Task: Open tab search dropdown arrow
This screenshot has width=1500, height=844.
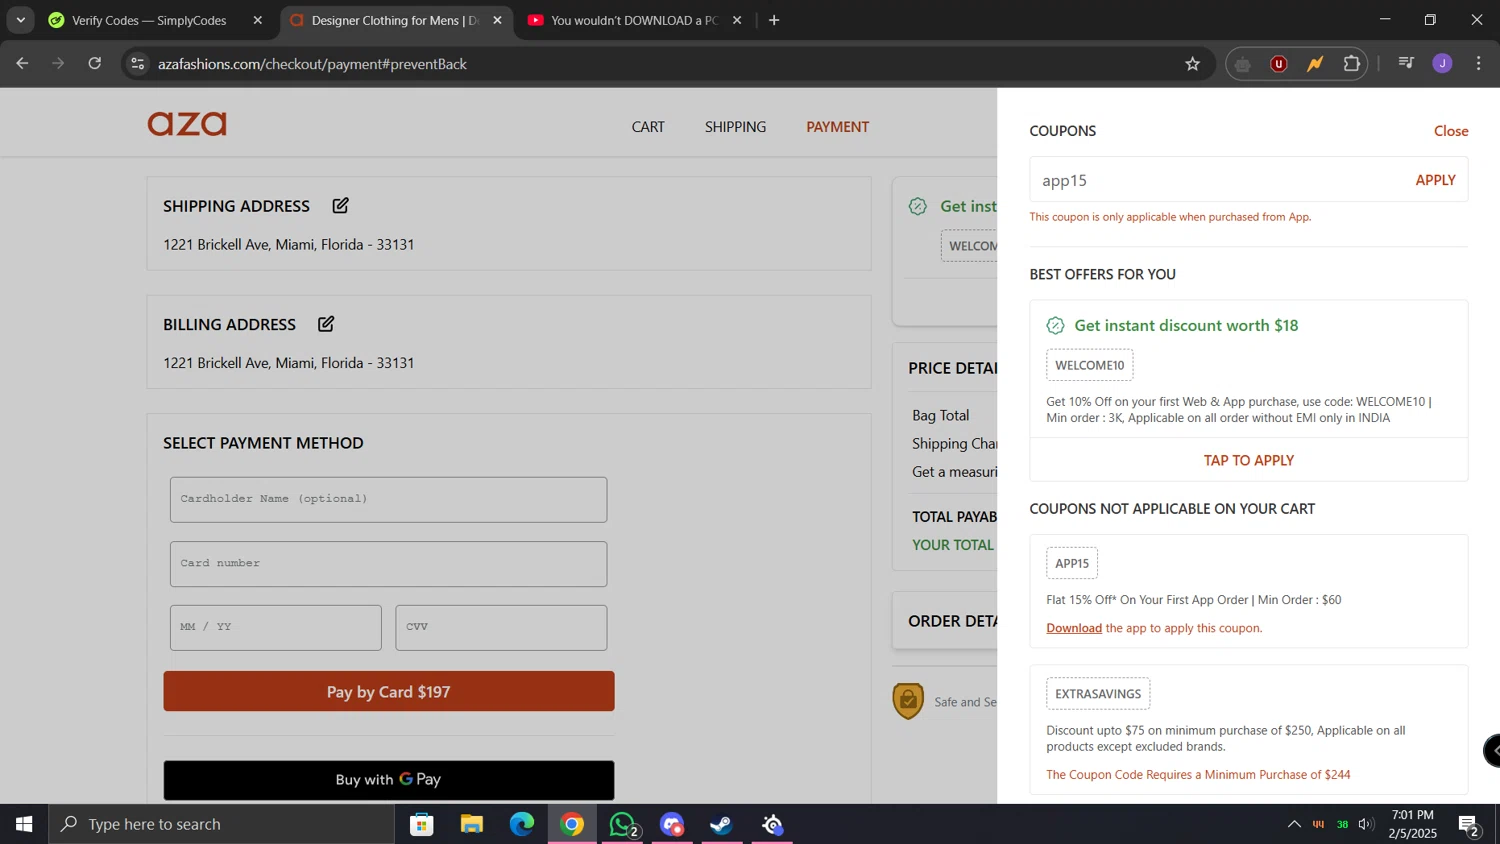Action: (20, 20)
